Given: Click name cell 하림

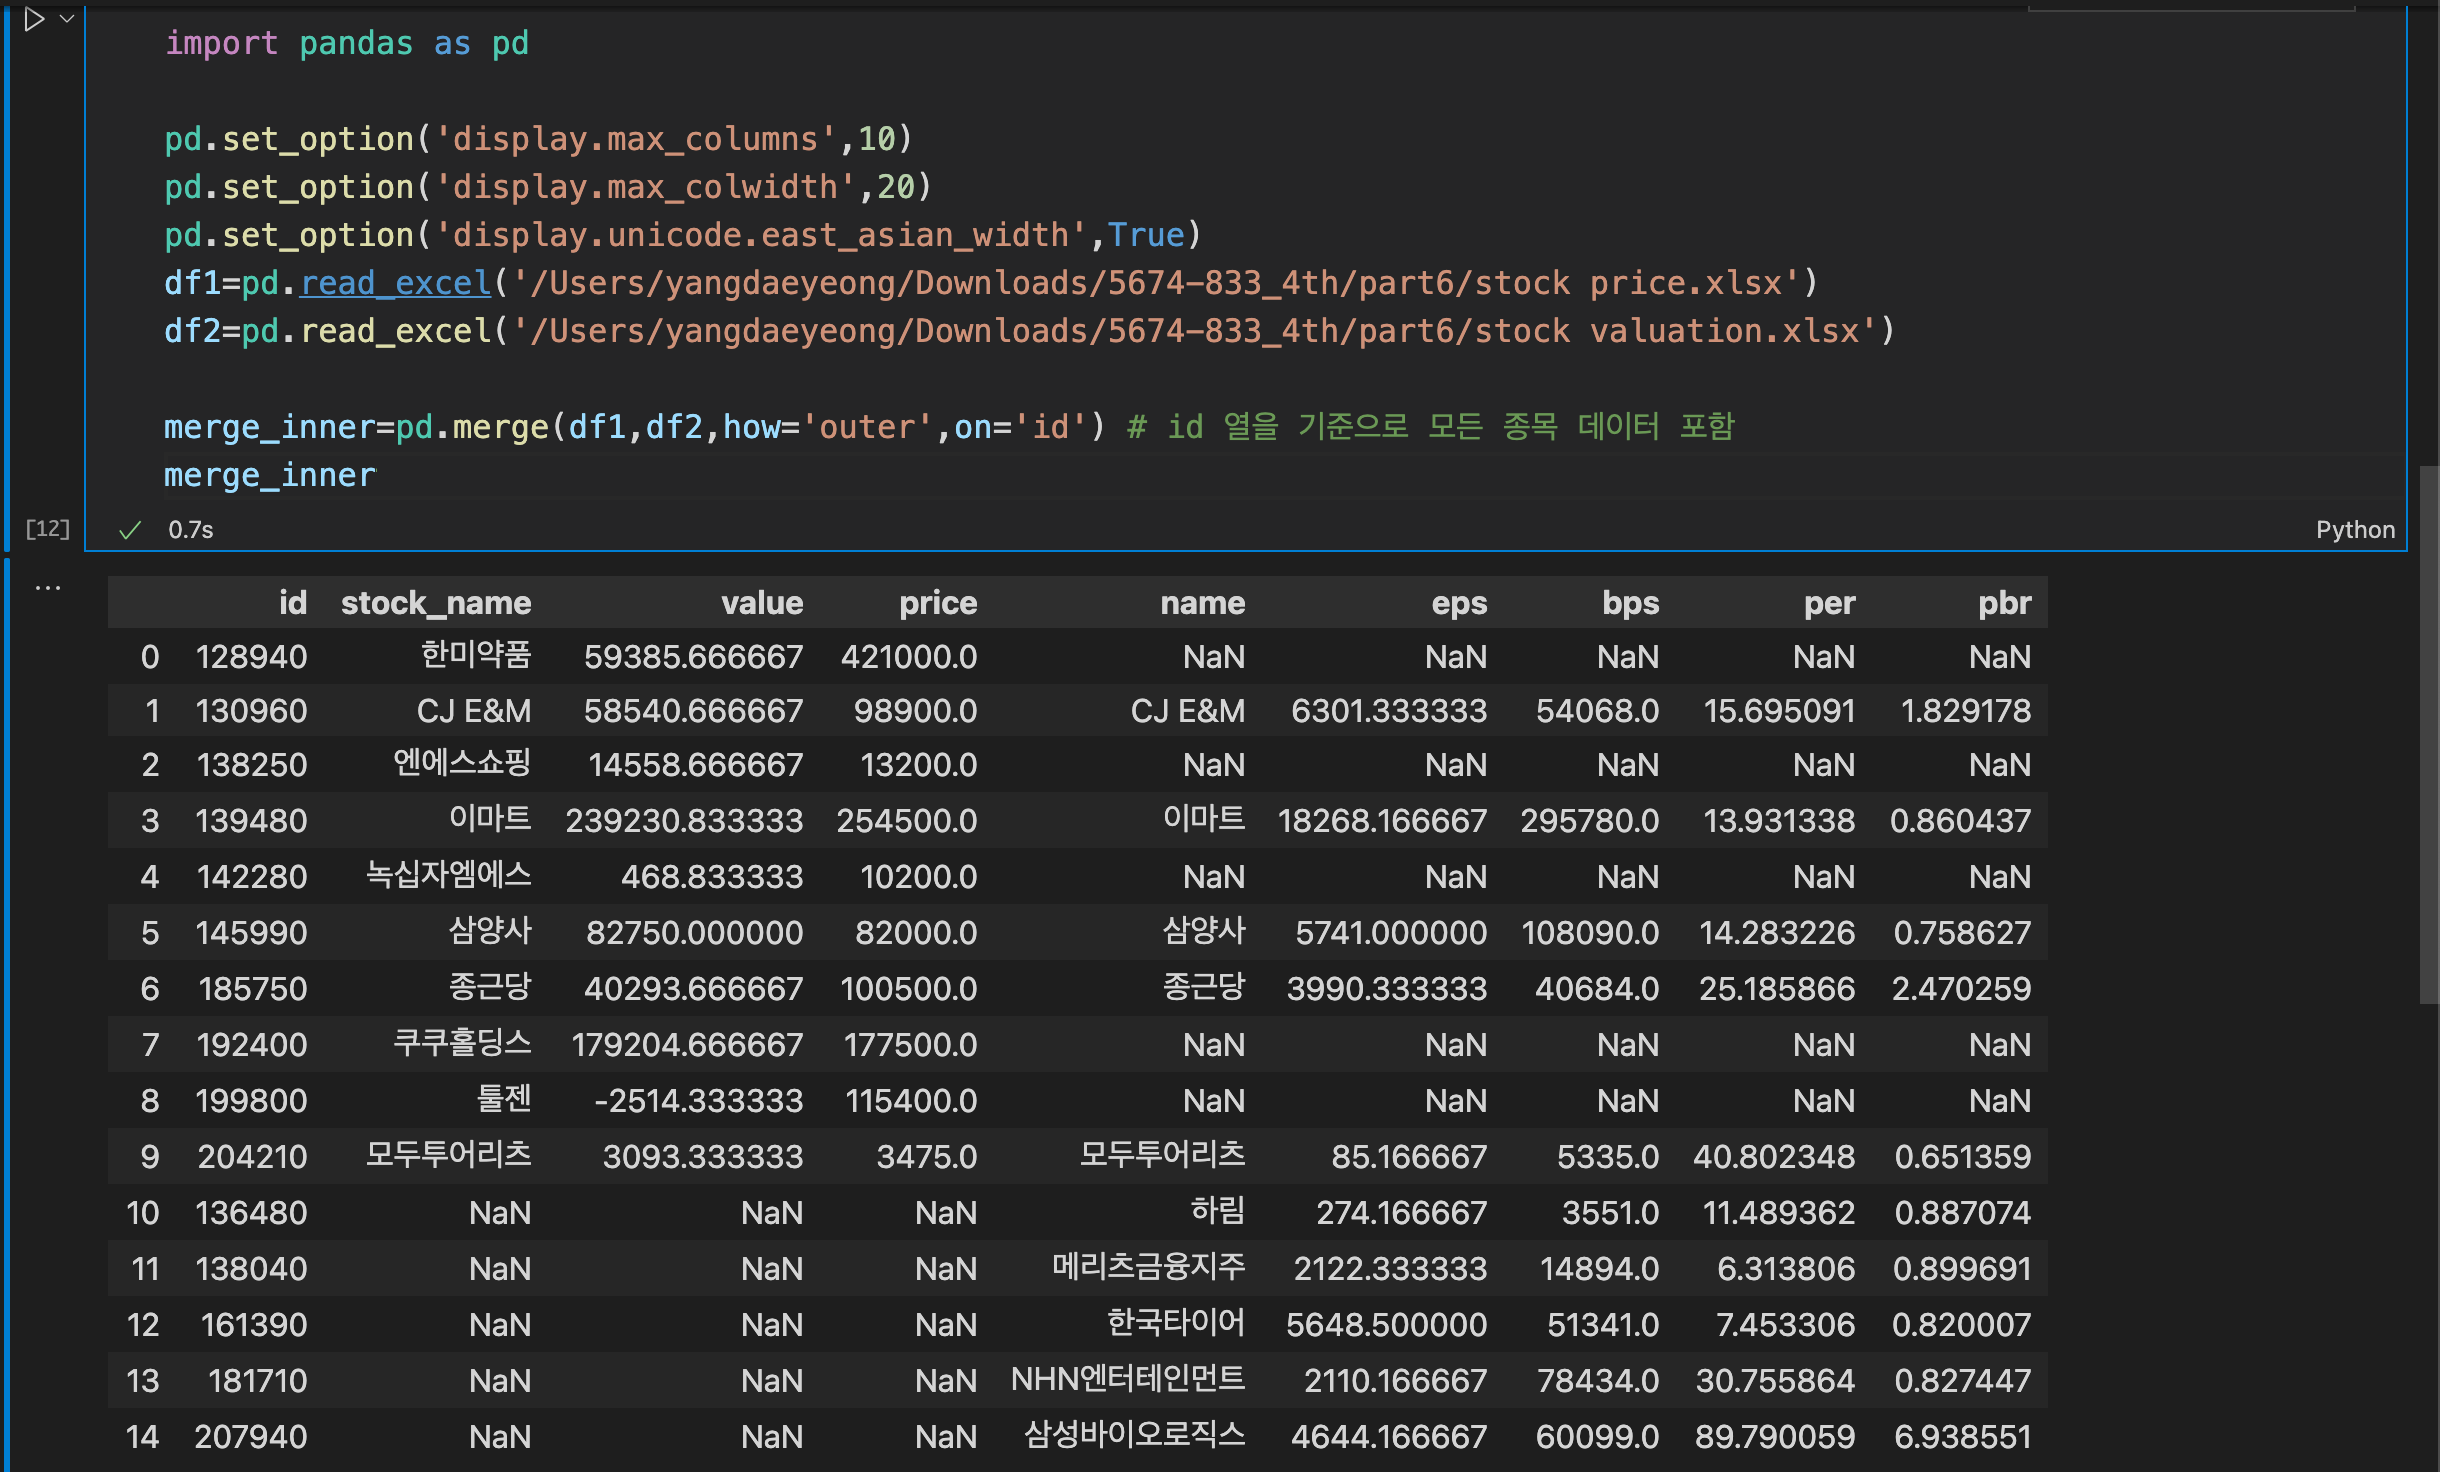Looking at the screenshot, I should [1218, 1211].
